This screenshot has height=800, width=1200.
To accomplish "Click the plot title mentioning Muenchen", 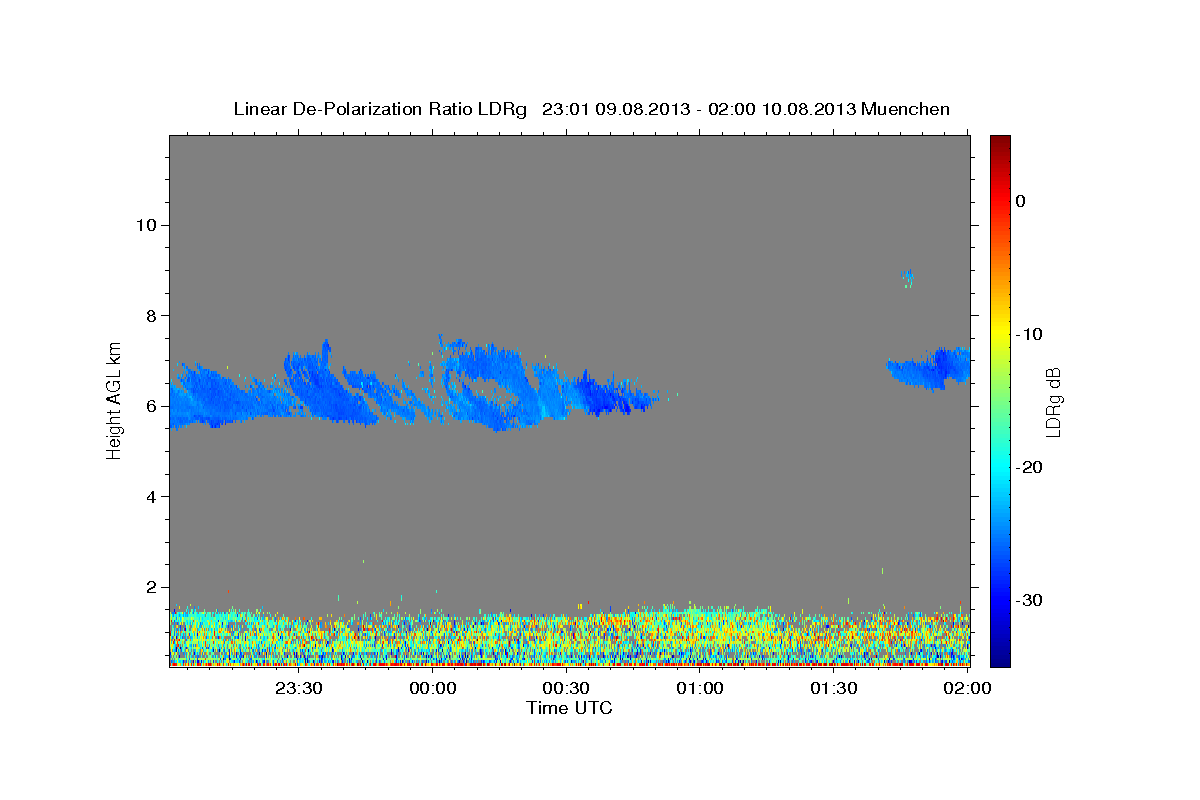I will coord(591,109).
